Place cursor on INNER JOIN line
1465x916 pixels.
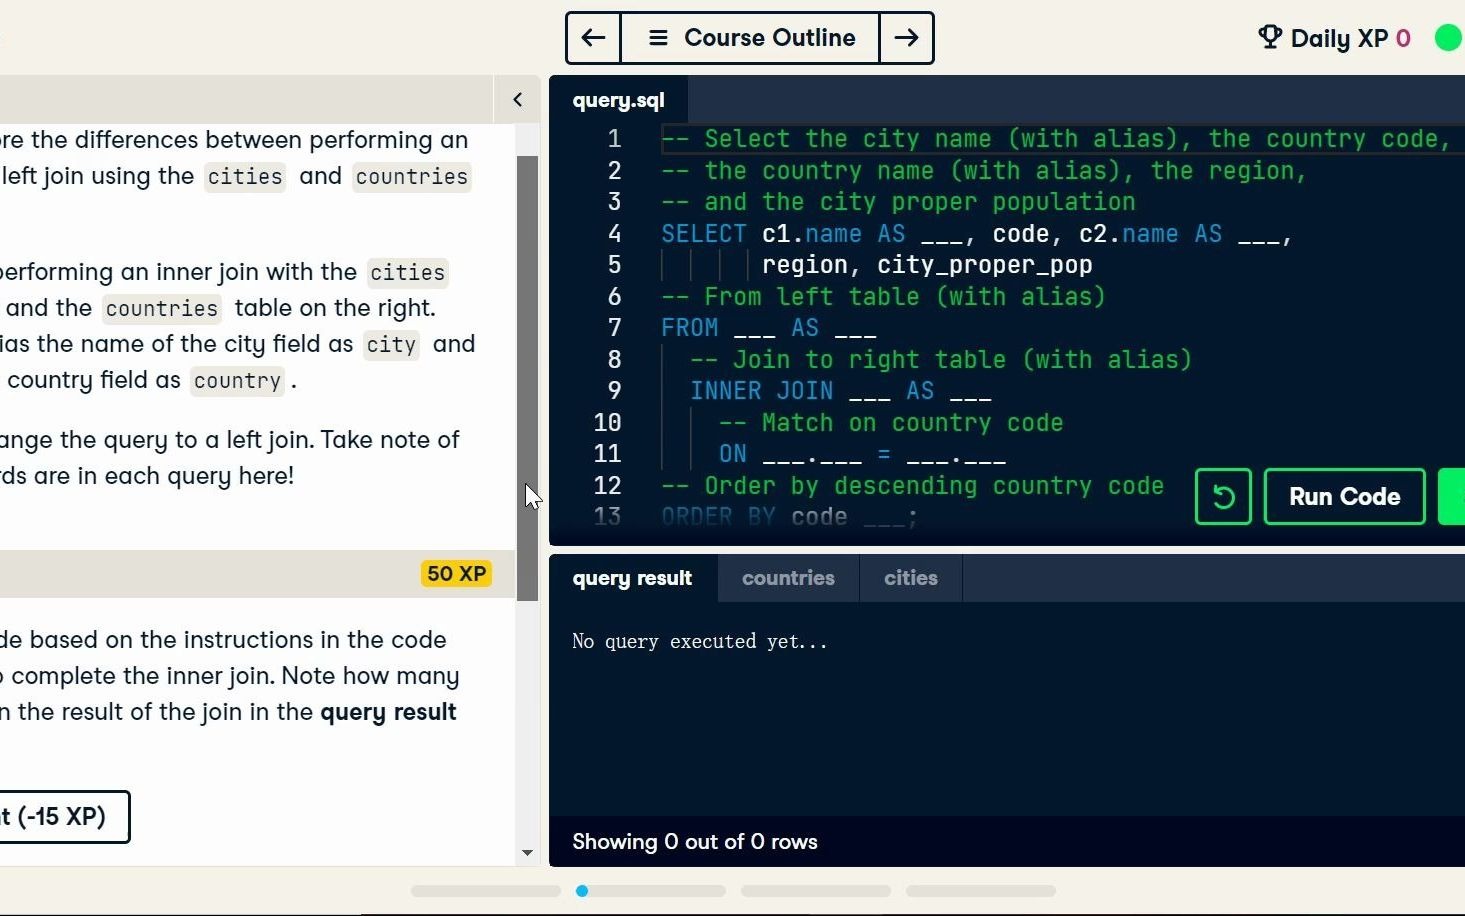(x=840, y=391)
